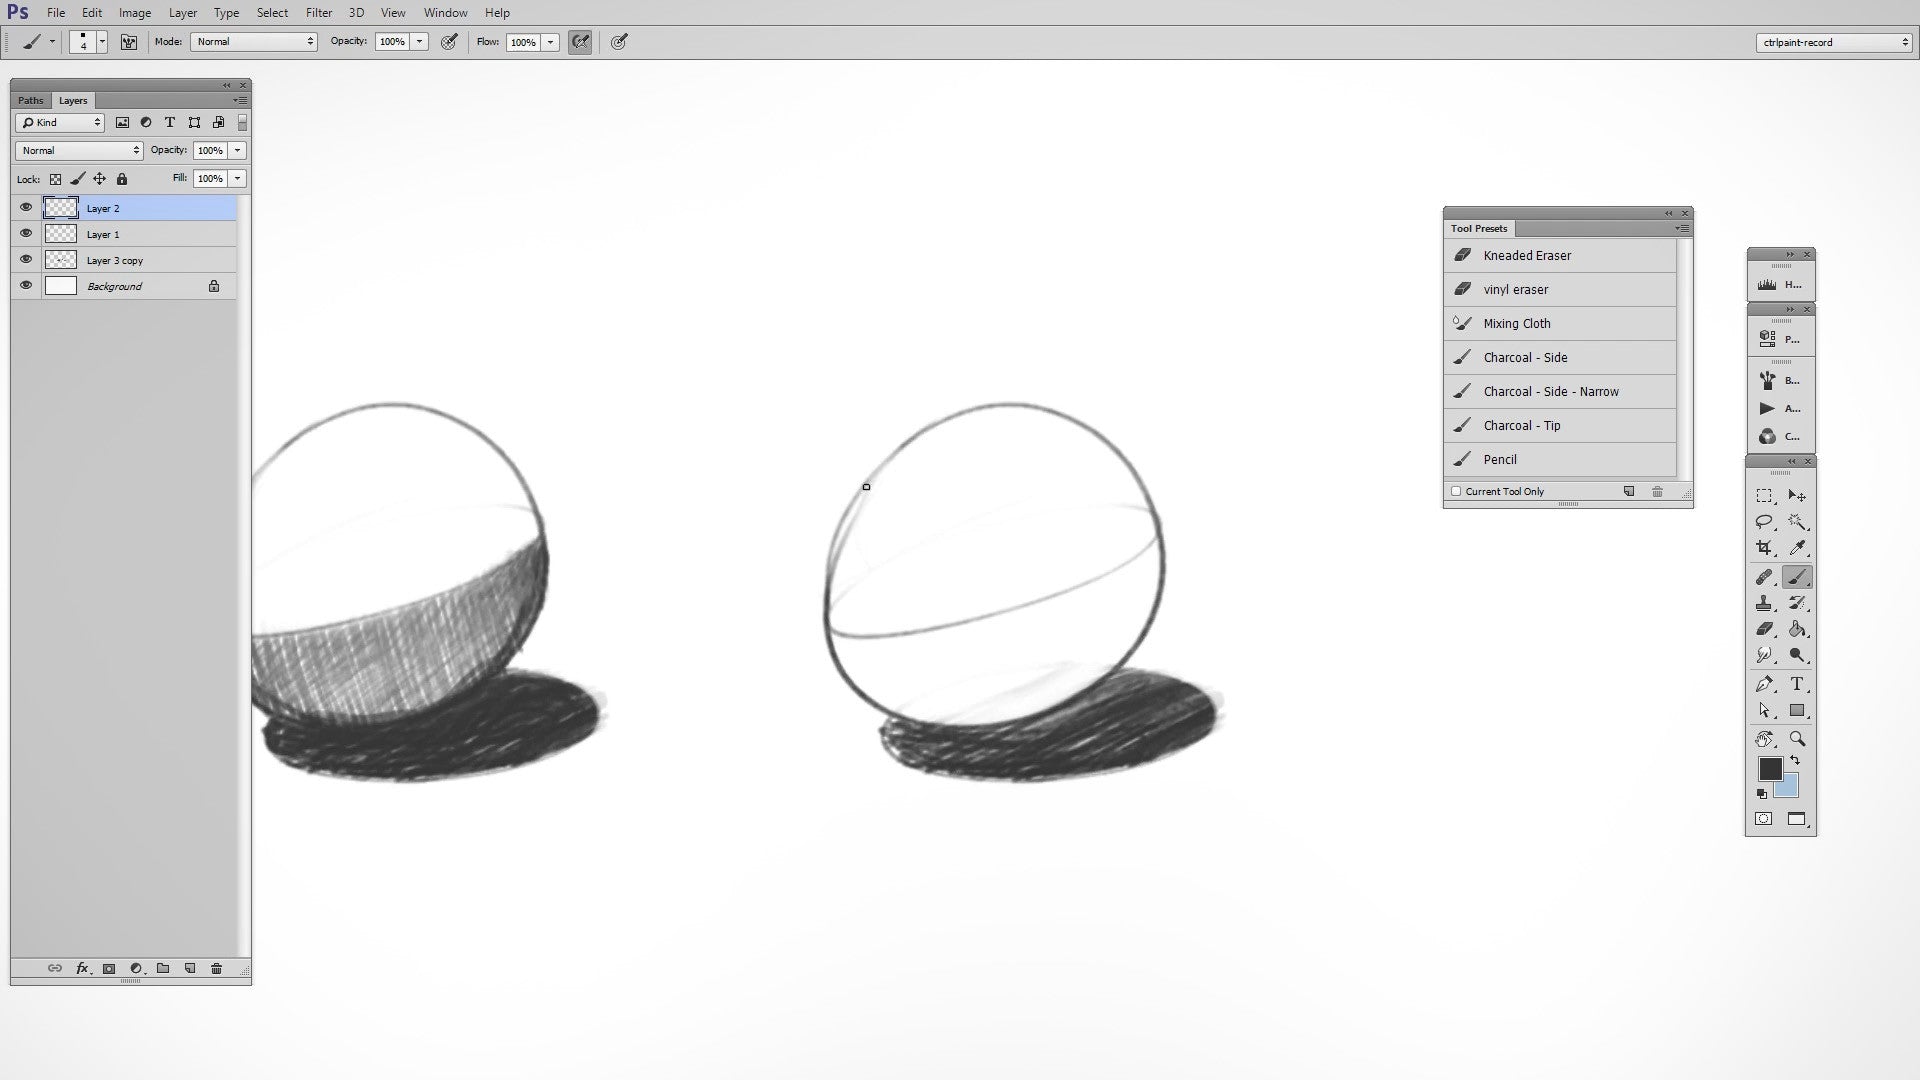This screenshot has height=1080, width=1920.
Task: Click the Delete Layer trash icon
Action: tap(216, 968)
